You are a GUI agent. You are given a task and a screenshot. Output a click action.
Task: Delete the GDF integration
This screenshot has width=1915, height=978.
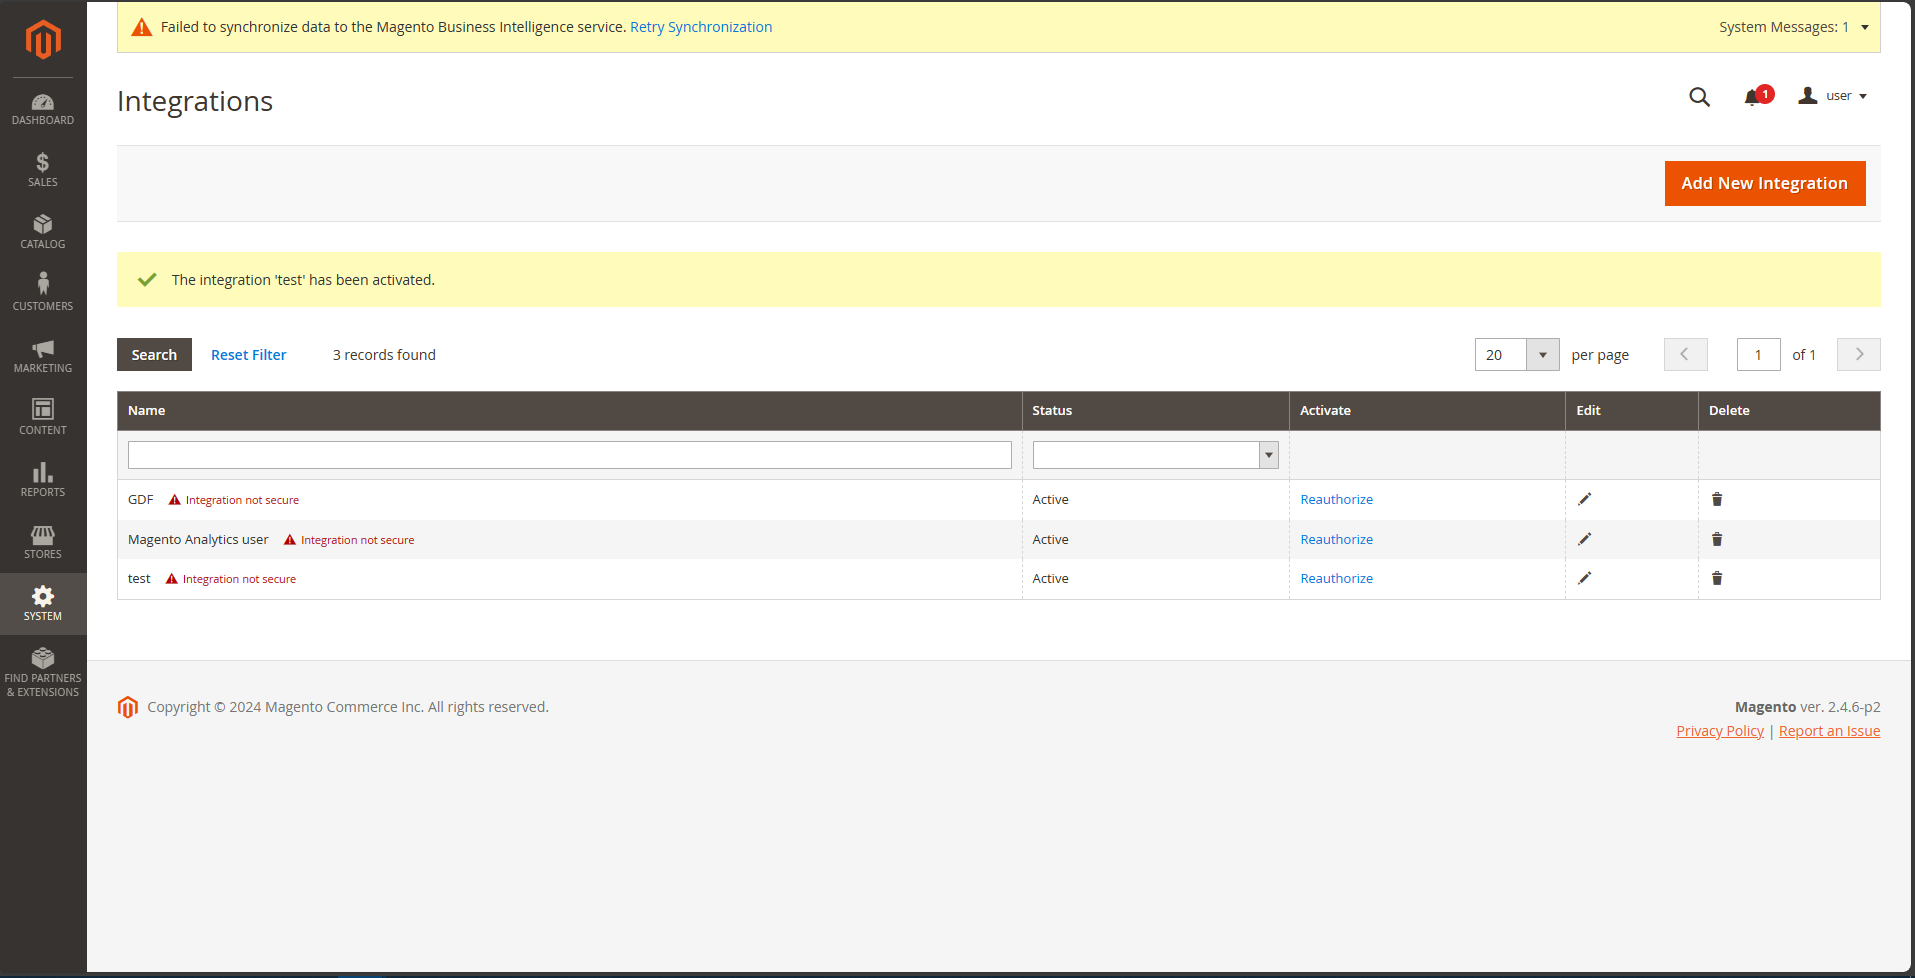click(x=1717, y=499)
